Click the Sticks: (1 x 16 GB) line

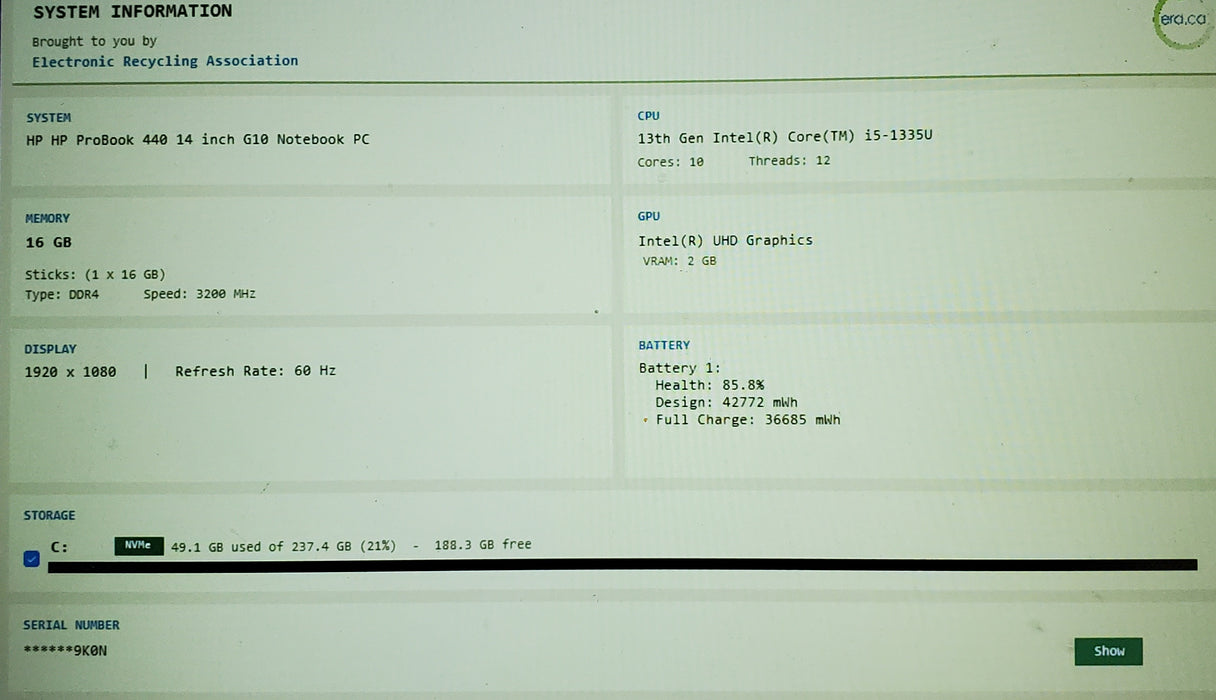click(x=95, y=274)
